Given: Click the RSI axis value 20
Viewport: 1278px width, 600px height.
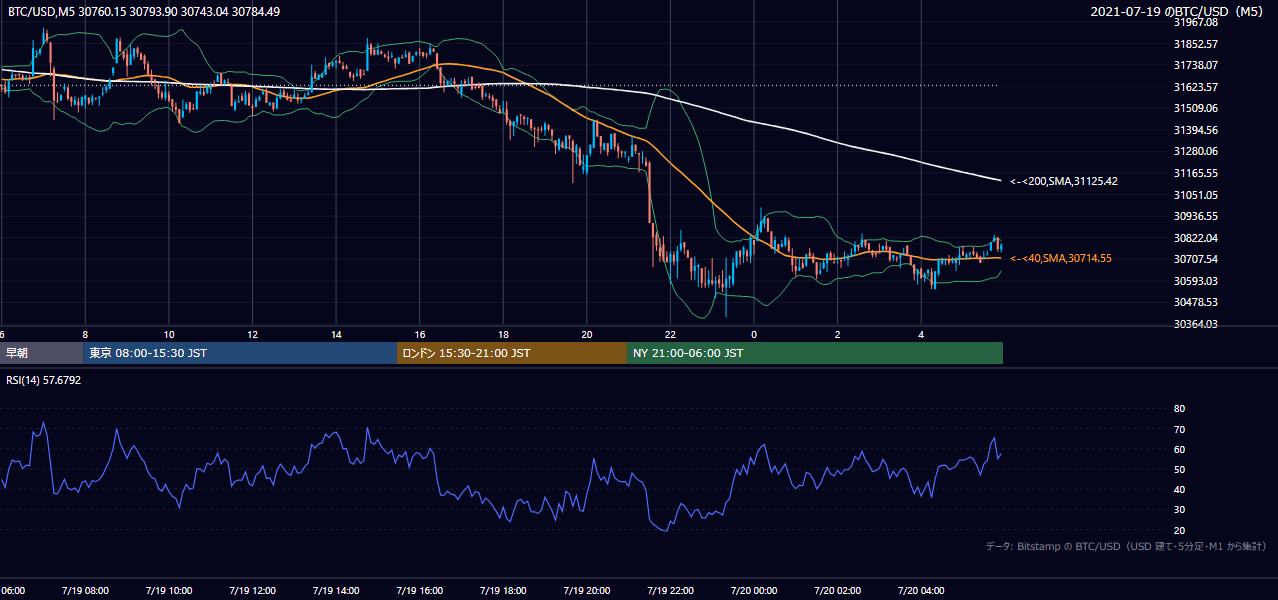Looking at the screenshot, I should 1179,530.
